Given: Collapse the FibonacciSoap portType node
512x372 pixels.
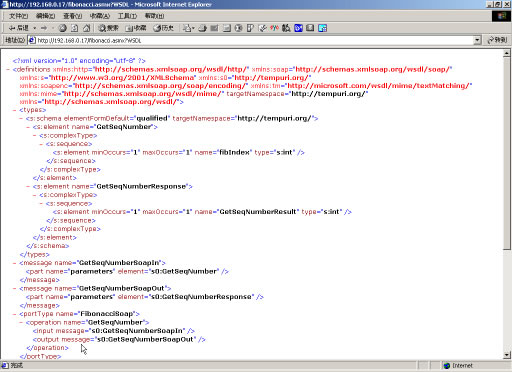Looking at the screenshot, I should click(x=15, y=314).
